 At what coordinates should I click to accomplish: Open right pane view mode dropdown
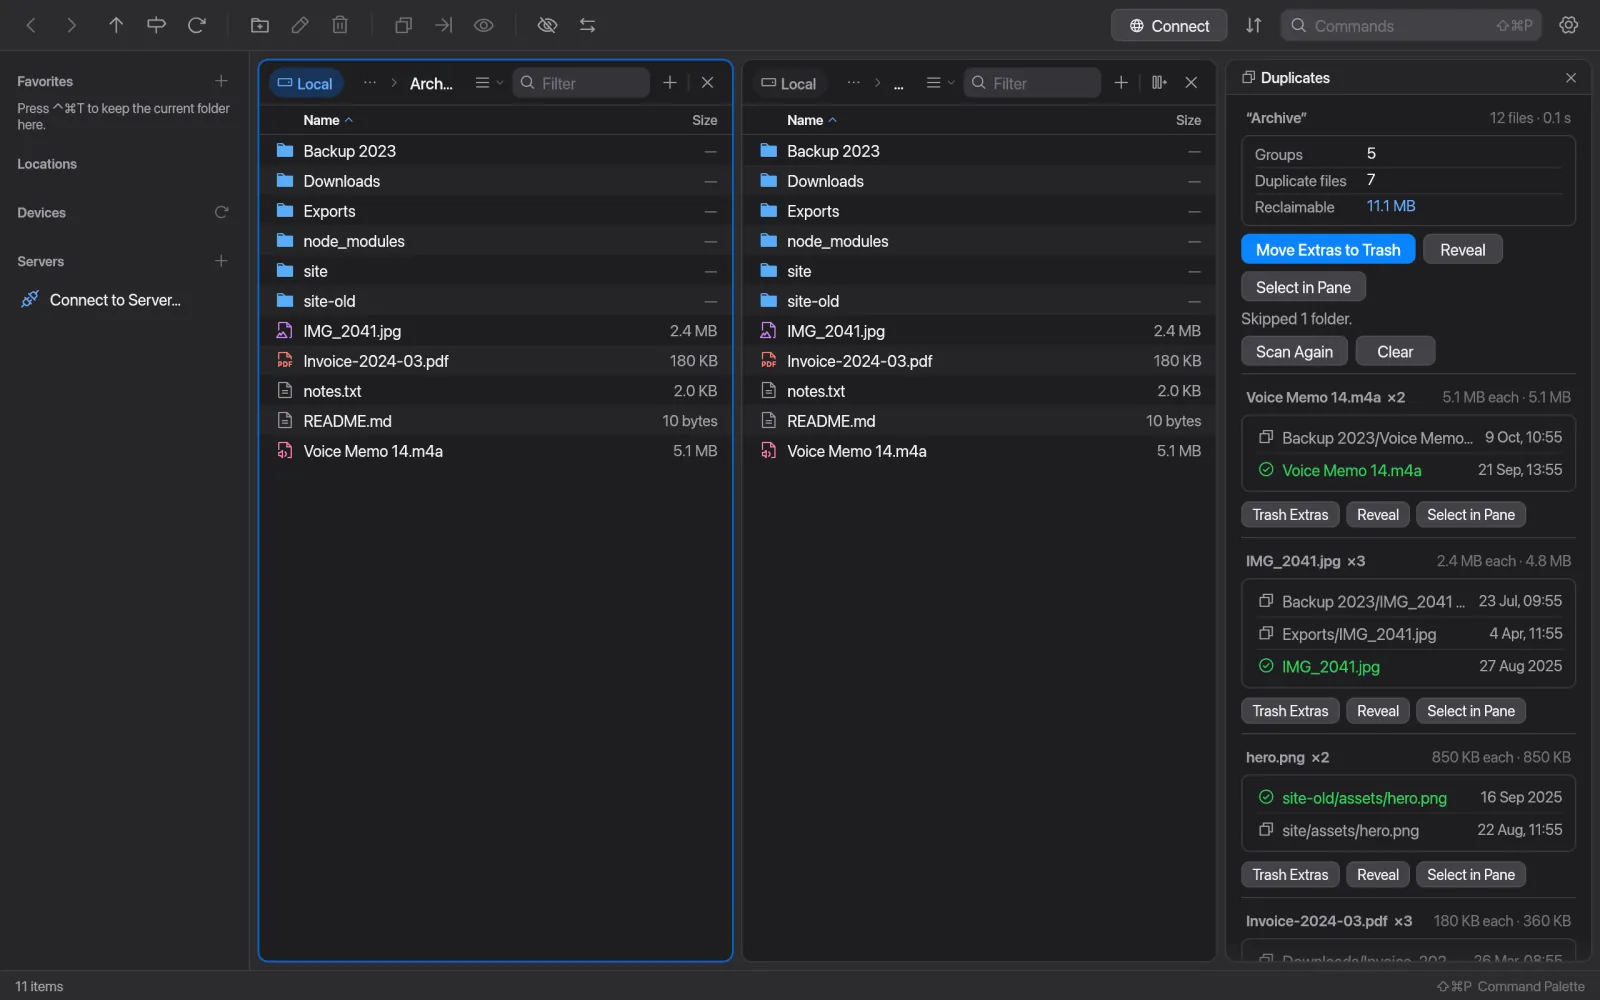point(940,83)
